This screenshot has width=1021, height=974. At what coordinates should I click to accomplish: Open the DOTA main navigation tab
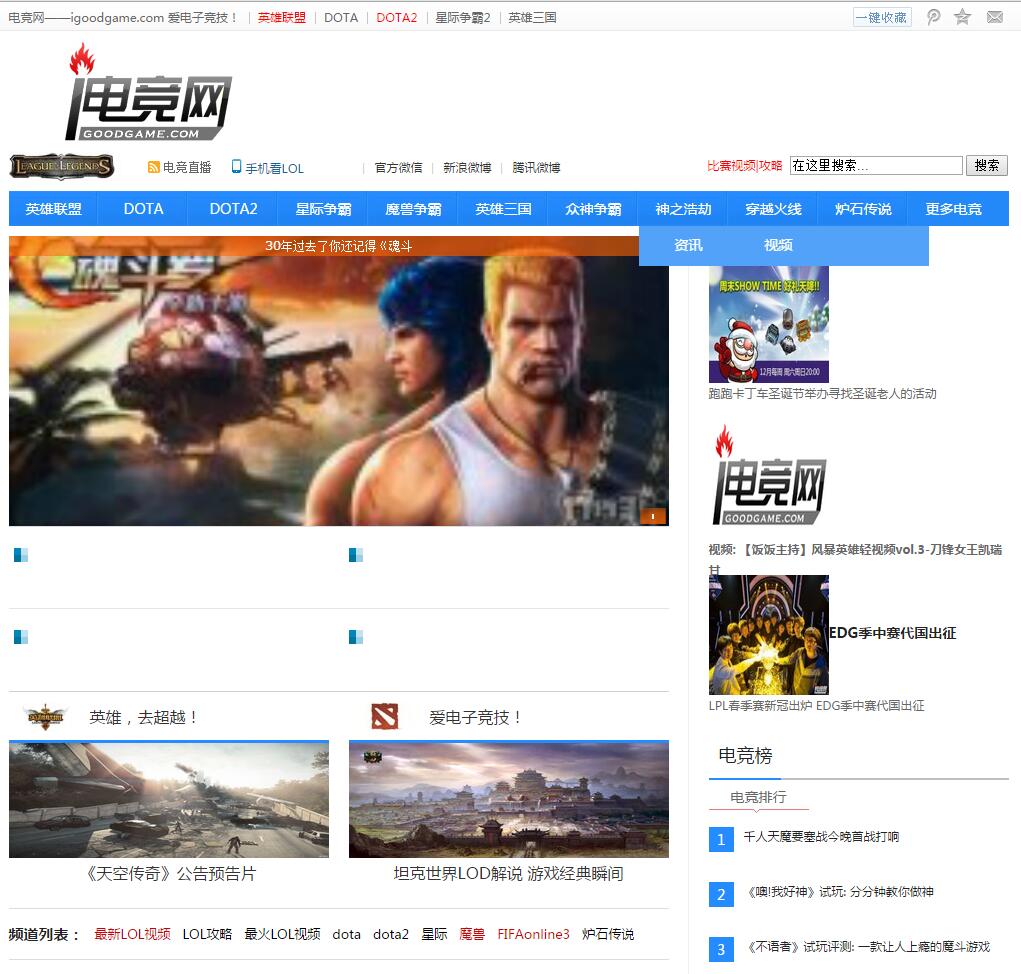pyautogui.click(x=143, y=209)
